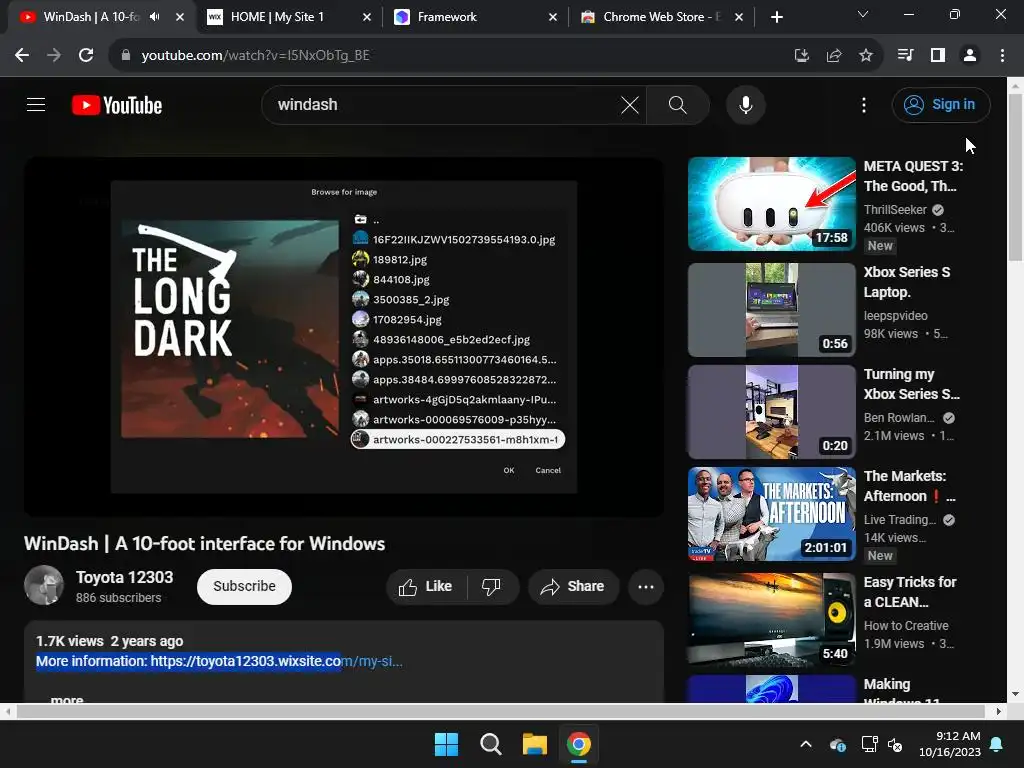Start voice search with the microphone
The width and height of the screenshot is (1024, 768).
coord(746,104)
